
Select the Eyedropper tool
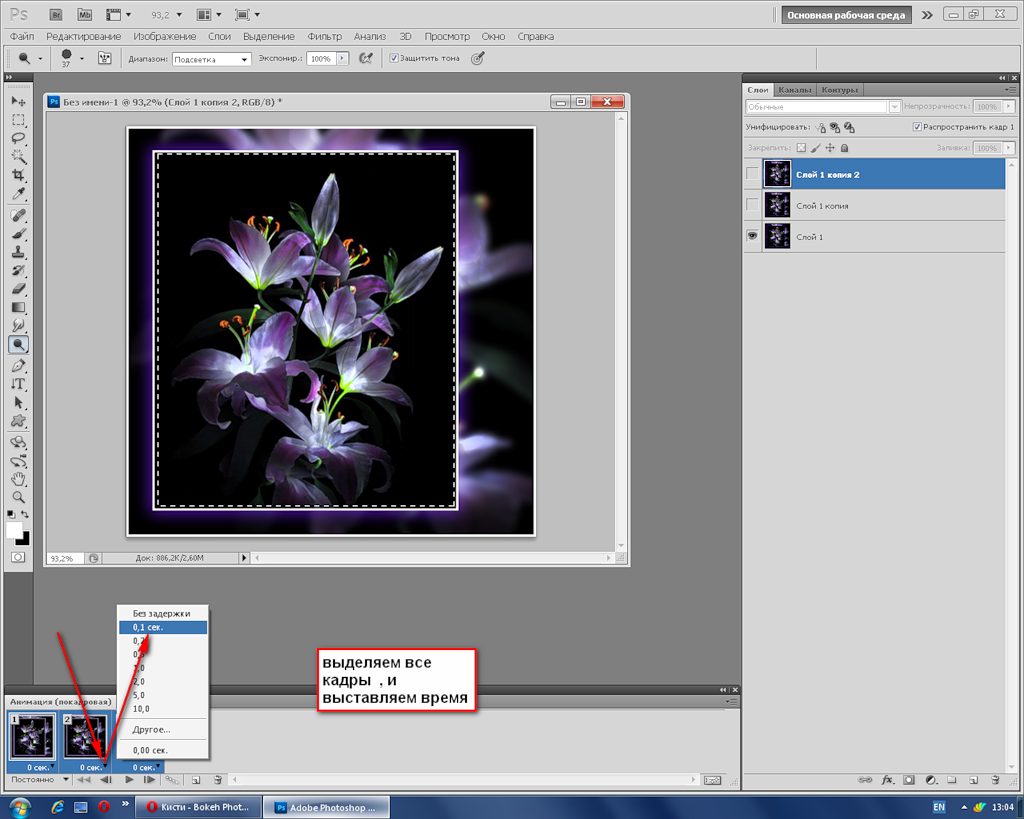[x=18, y=194]
